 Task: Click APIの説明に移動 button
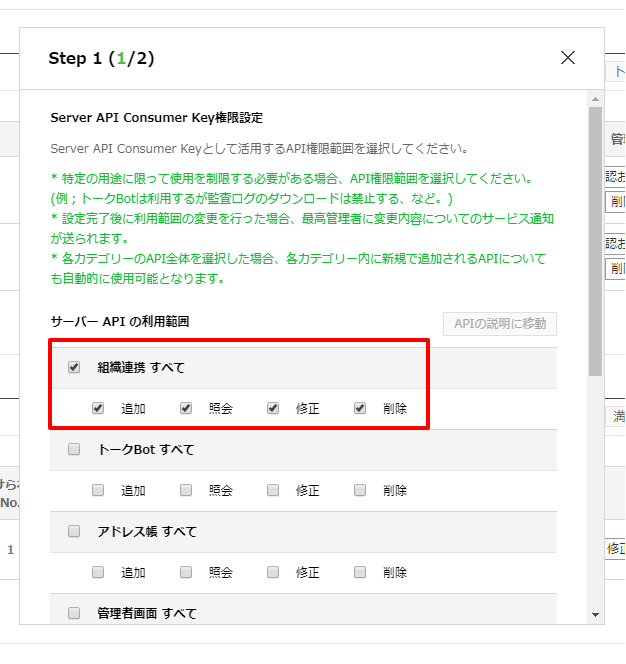point(500,324)
